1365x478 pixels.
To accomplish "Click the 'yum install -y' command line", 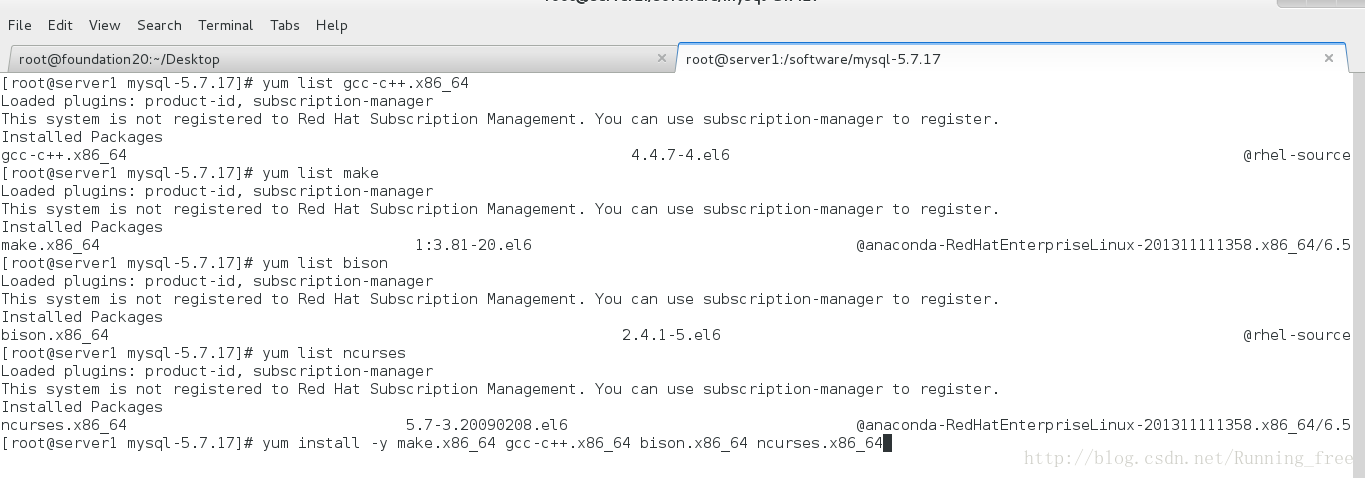I will (572, 443).
